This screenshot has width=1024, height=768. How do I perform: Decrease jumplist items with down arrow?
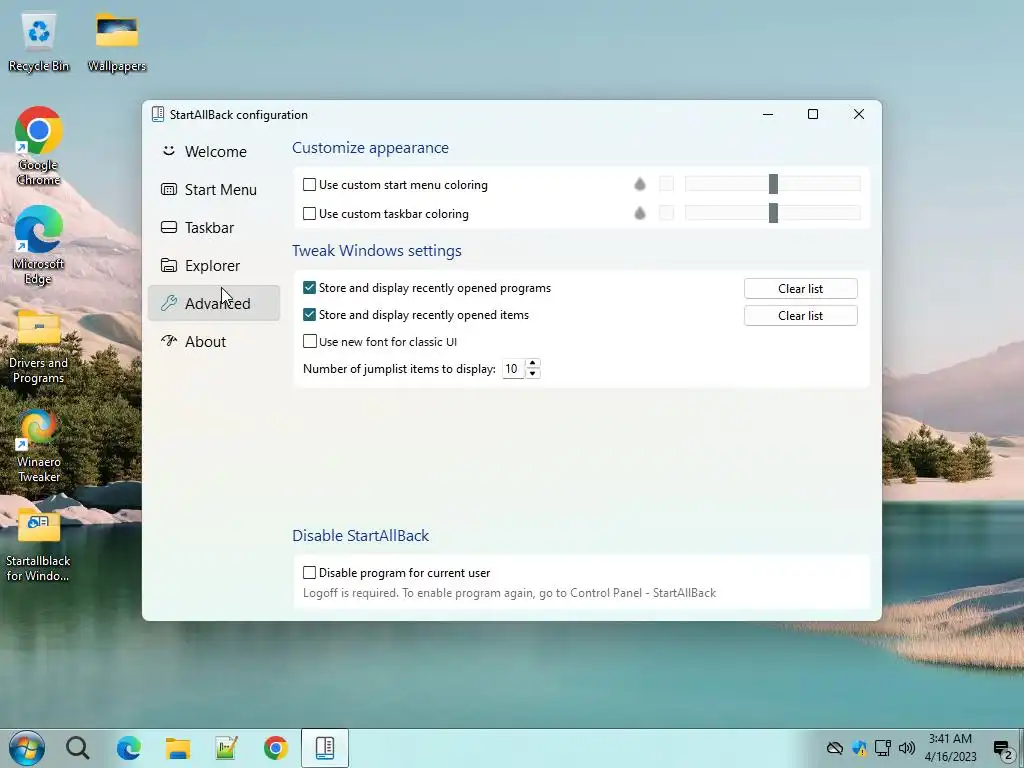533,374
